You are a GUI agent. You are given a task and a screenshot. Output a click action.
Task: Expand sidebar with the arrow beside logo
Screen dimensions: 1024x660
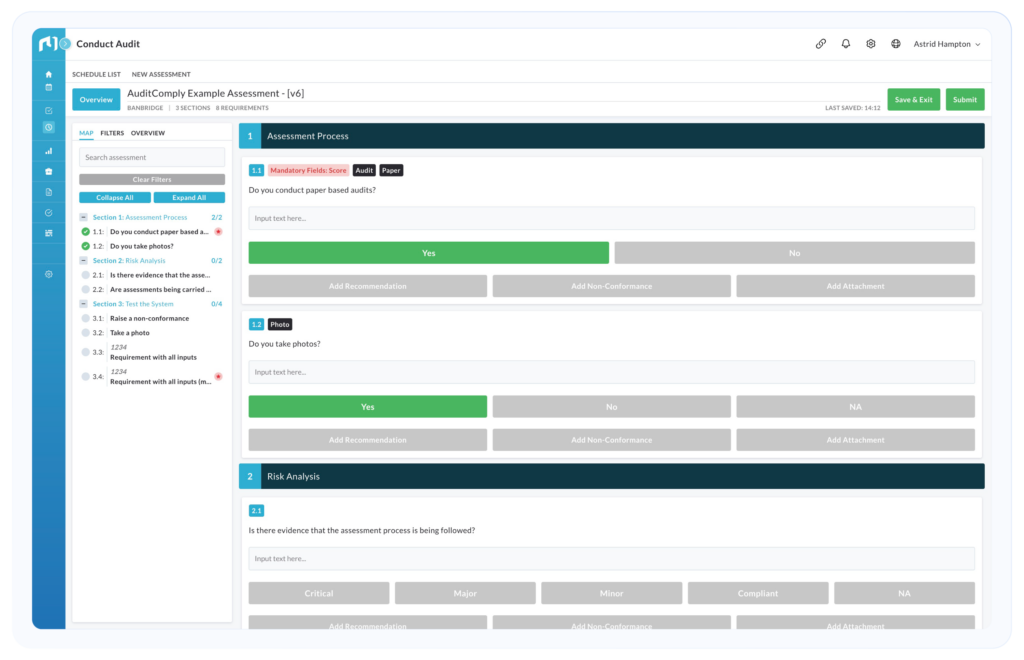tap(65, 44)
